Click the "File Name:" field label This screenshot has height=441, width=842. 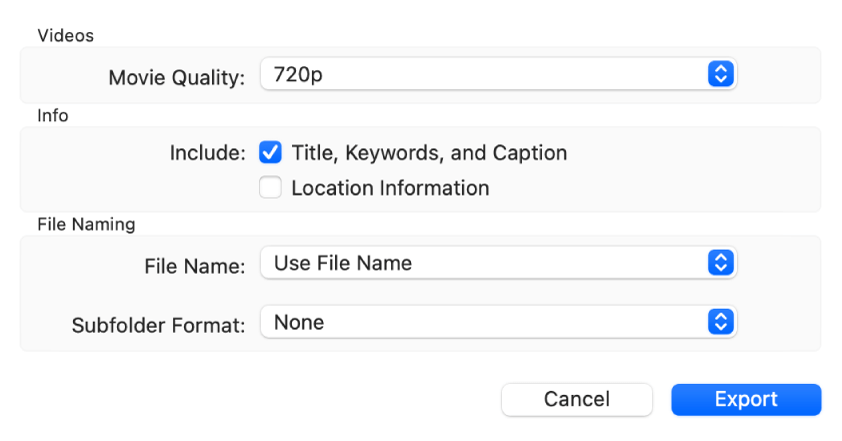pos(194,266)
